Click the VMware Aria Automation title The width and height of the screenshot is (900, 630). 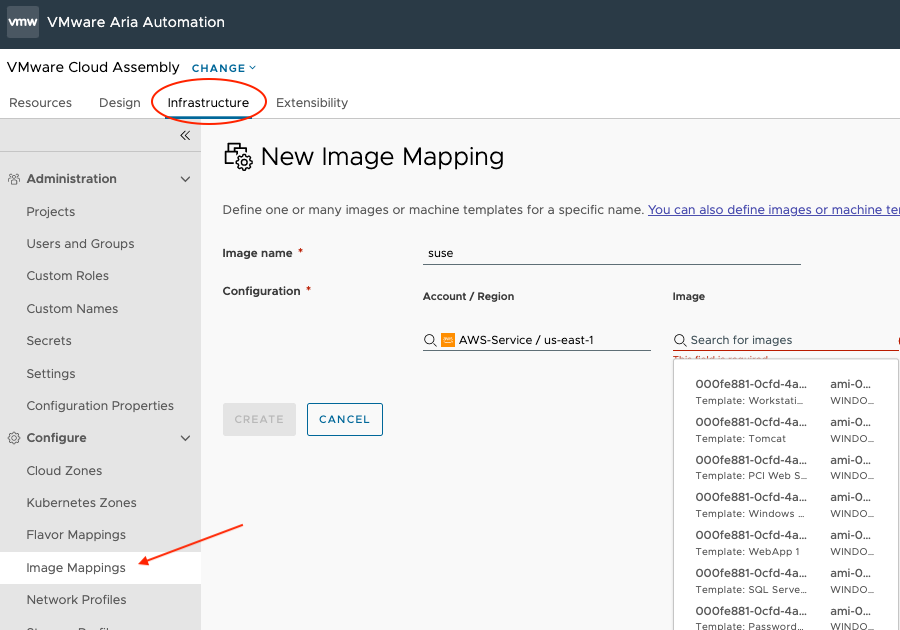pos(136,22)
